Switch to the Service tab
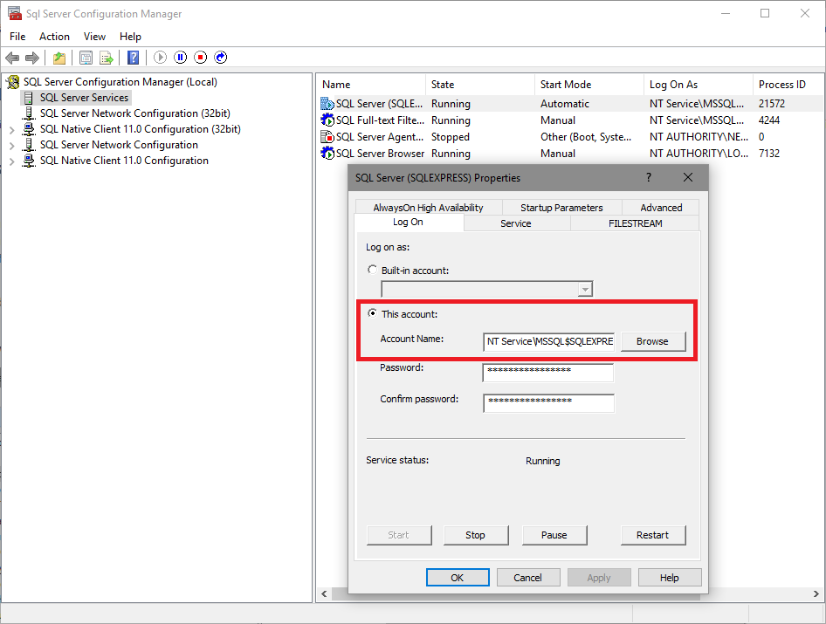 click(x=516, y=223)
